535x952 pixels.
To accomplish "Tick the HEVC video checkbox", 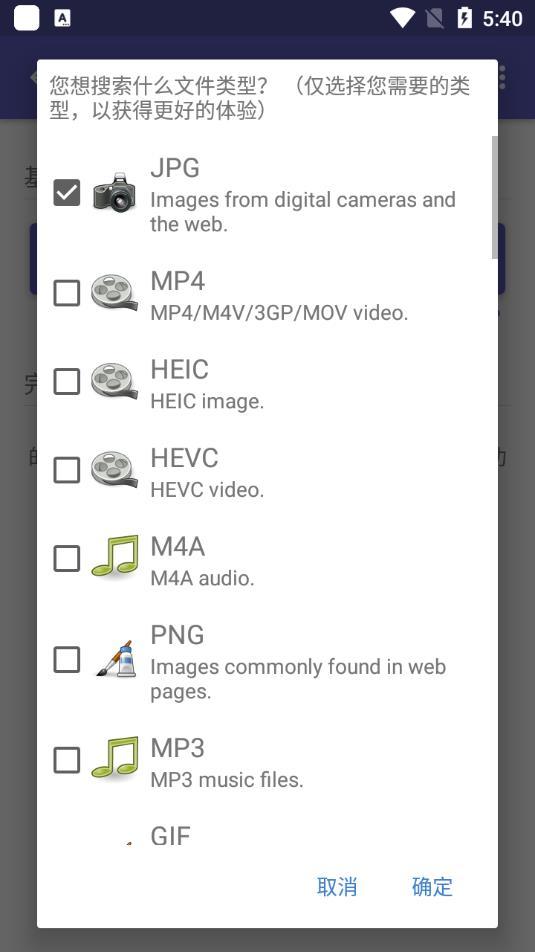I will (x=67, y=470).
